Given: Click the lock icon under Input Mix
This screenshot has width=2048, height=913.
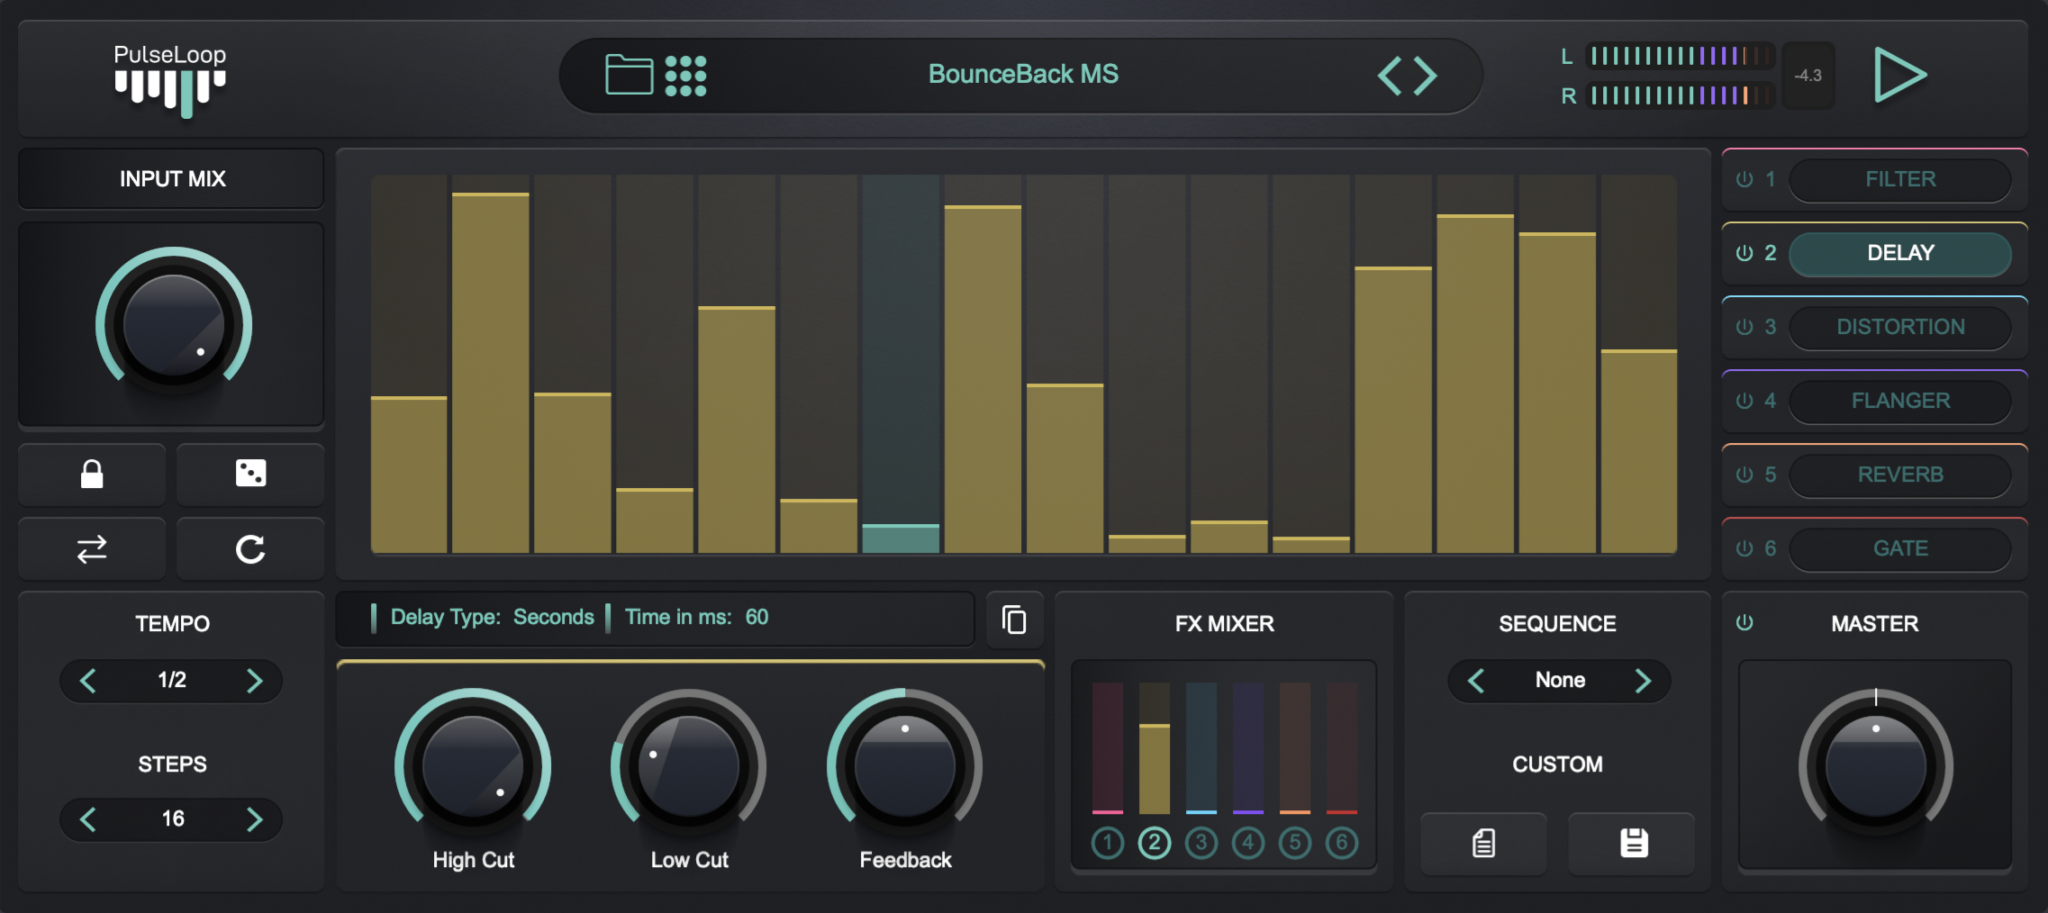Looking at the screenshot, I should click(91, 474).
